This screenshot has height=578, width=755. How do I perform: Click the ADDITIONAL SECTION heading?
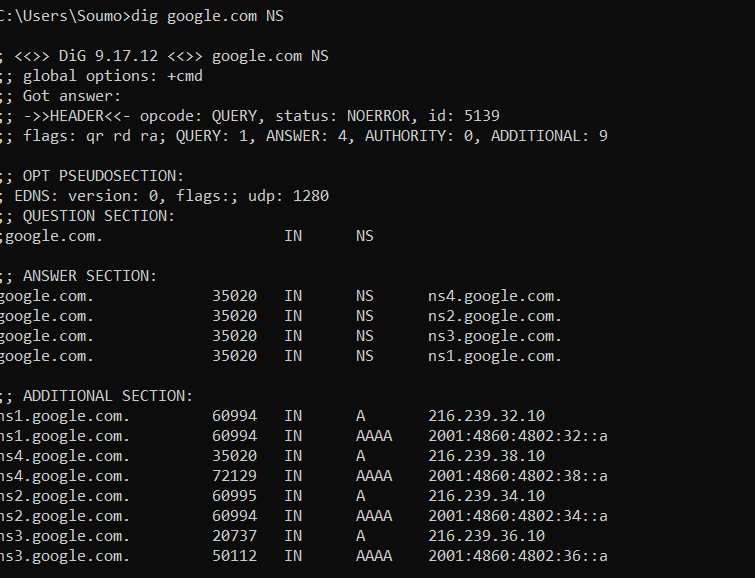[x=108, y=396]
